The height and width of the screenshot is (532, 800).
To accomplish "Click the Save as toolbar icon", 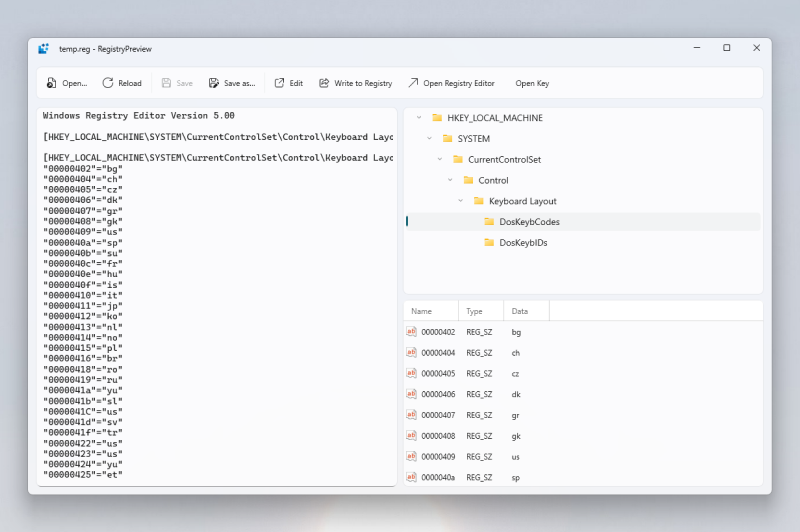I will [x=213, y=83].
